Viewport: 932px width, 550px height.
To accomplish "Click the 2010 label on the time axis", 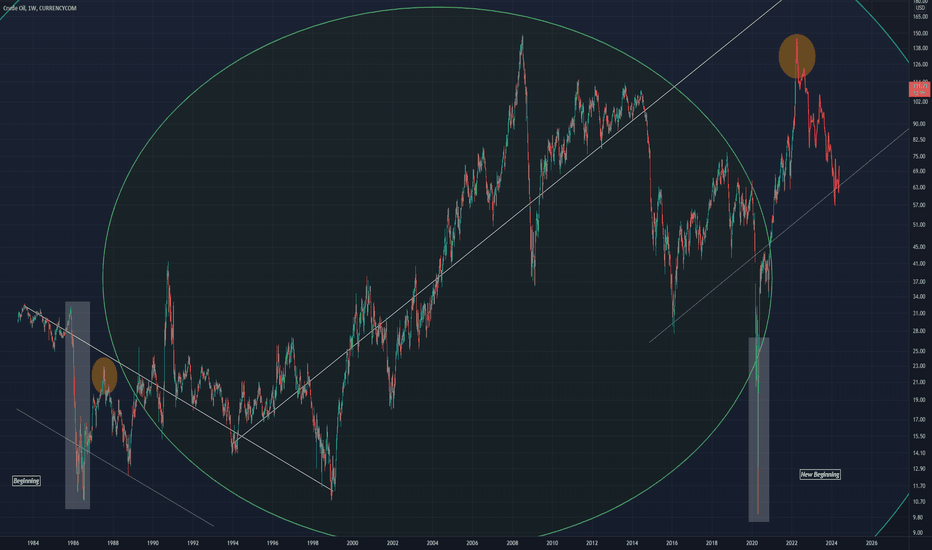I will [552, 543].
